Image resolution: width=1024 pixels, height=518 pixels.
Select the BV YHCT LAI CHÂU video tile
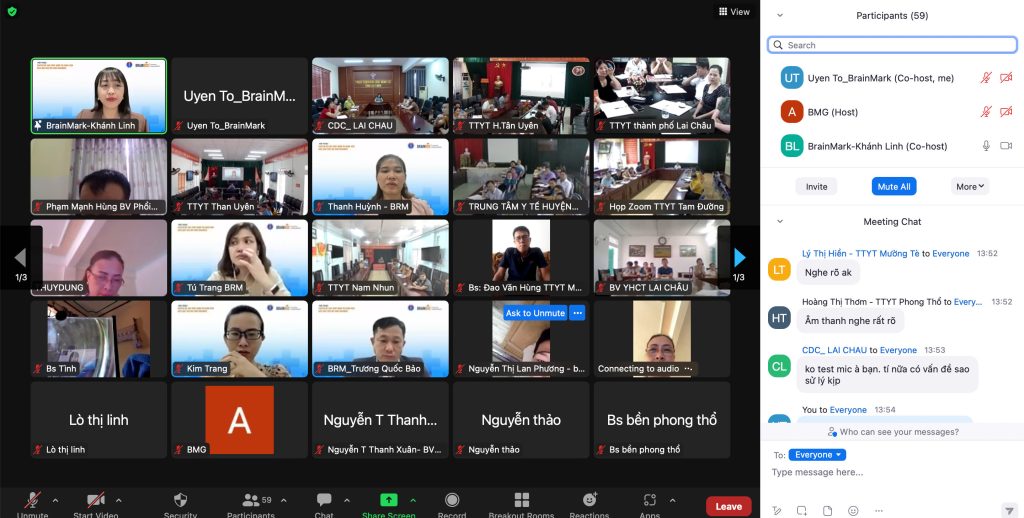662,257
